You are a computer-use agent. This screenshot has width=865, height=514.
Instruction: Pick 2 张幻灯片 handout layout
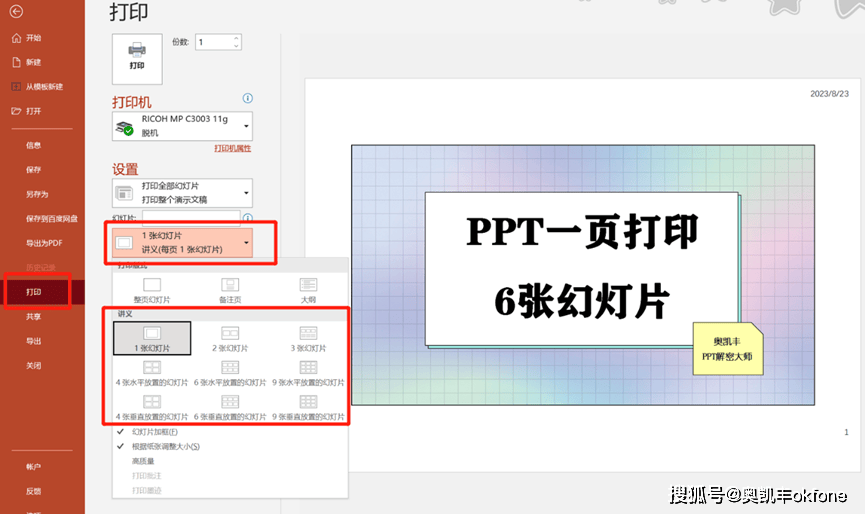pyautogui.click(x=229, y=338)
